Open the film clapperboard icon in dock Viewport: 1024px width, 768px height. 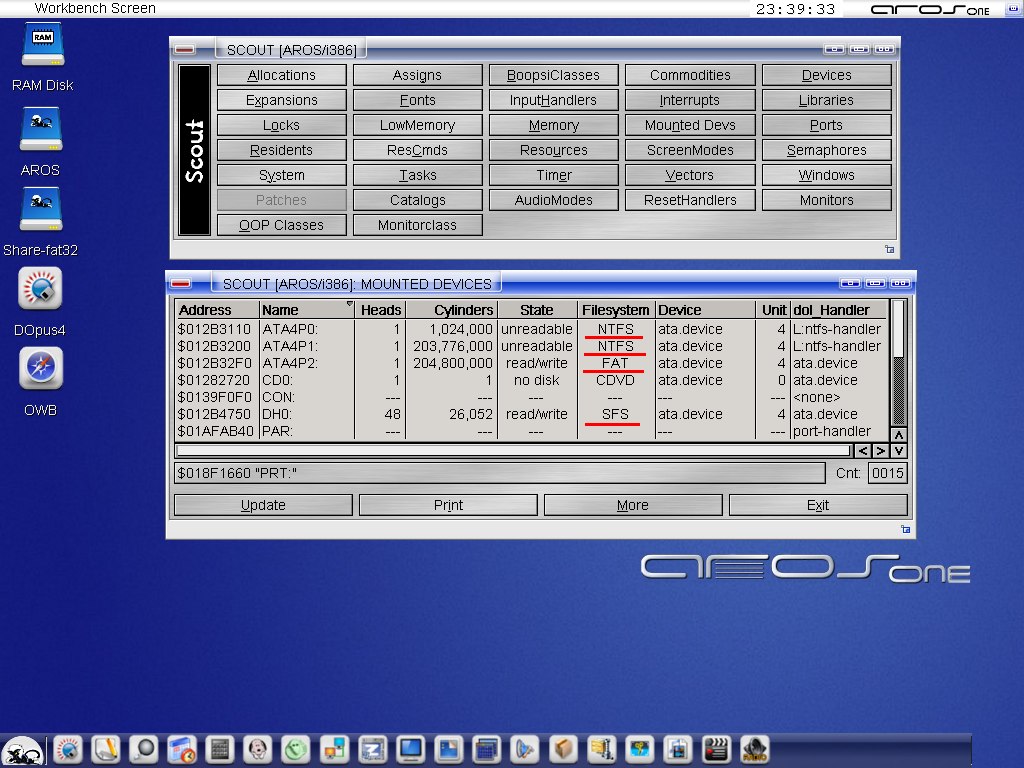tap(715, 748)
